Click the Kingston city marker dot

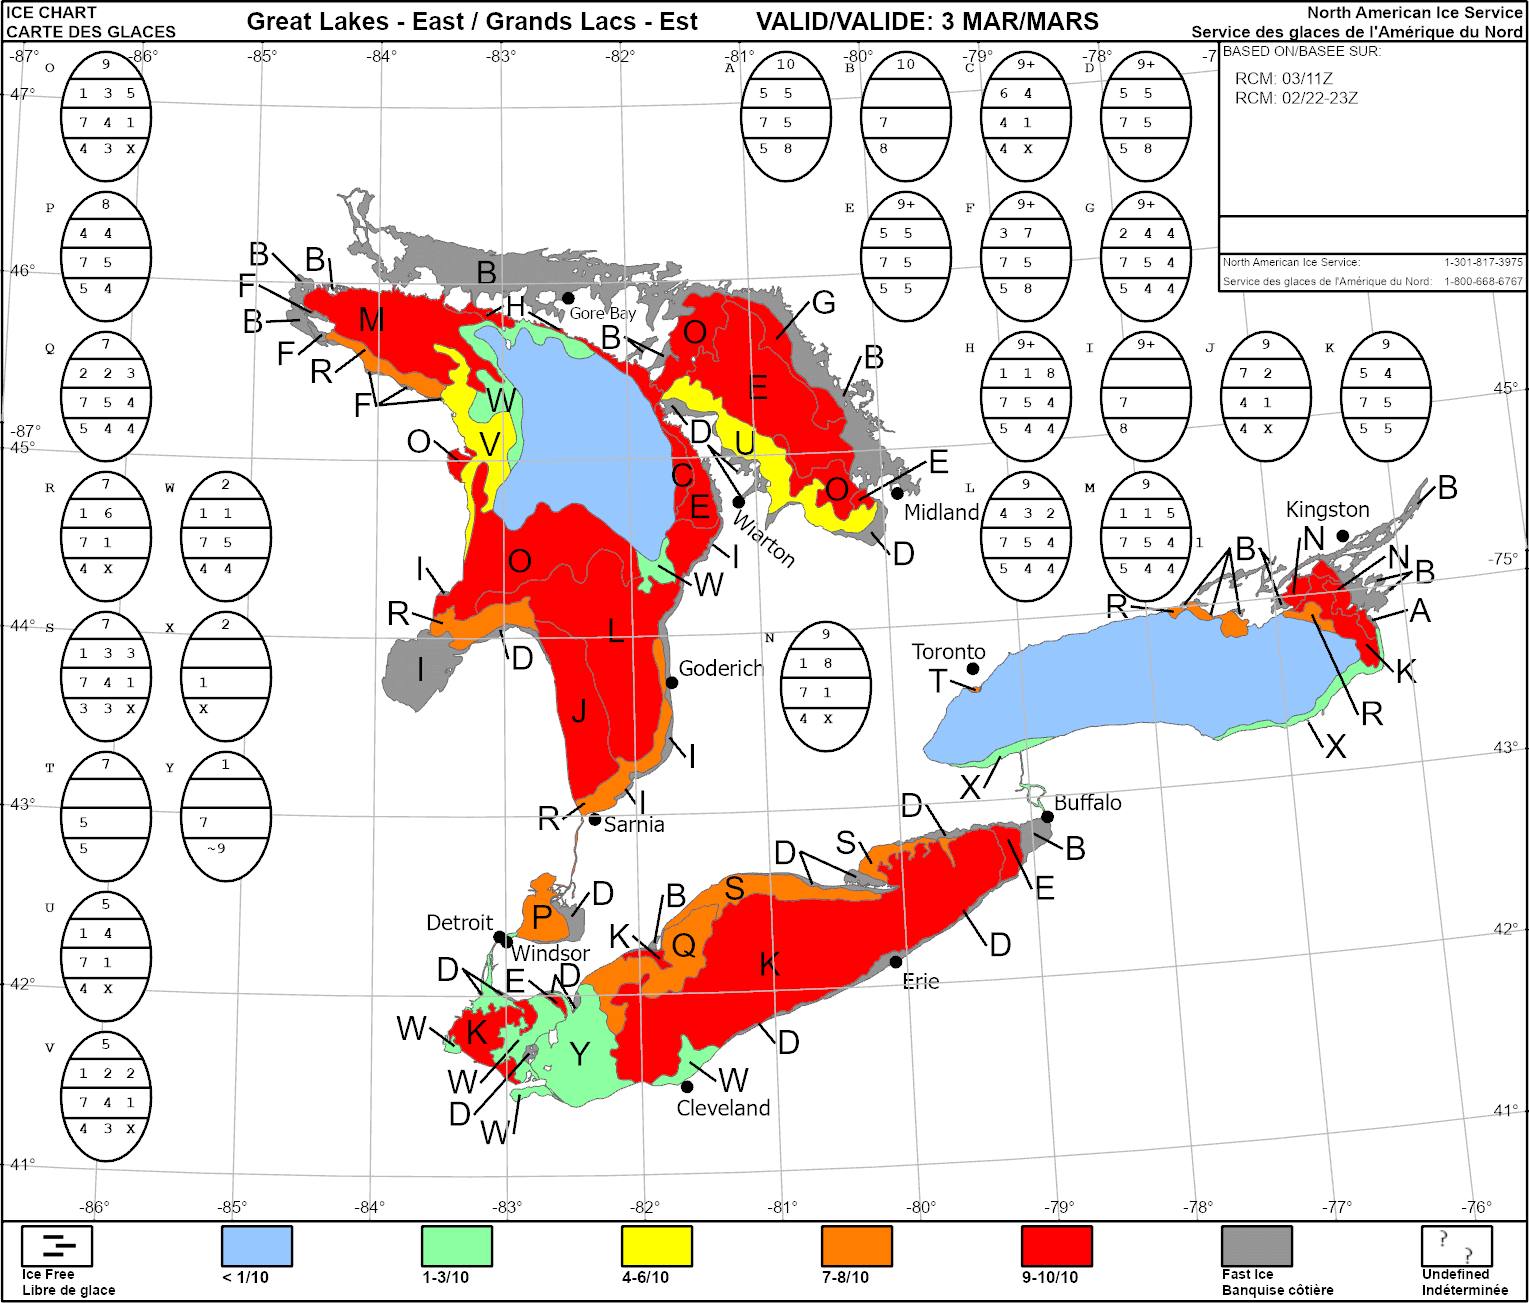click(x=1343, y=536)
